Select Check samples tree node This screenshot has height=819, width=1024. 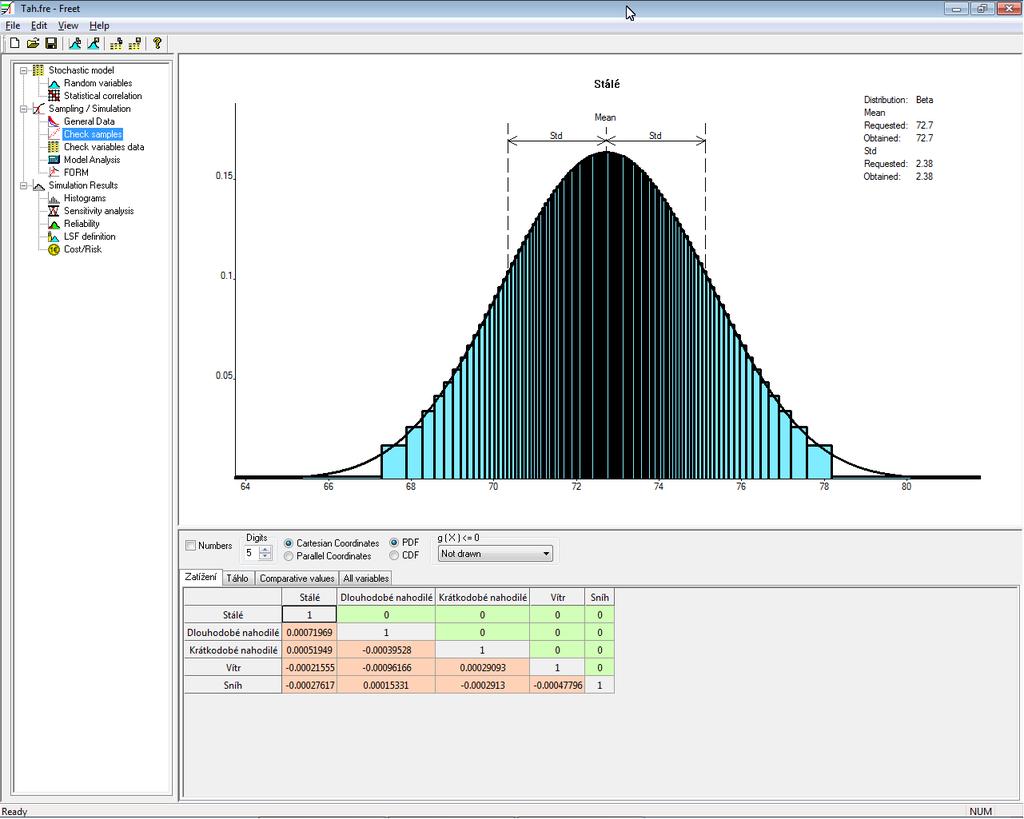93,134
